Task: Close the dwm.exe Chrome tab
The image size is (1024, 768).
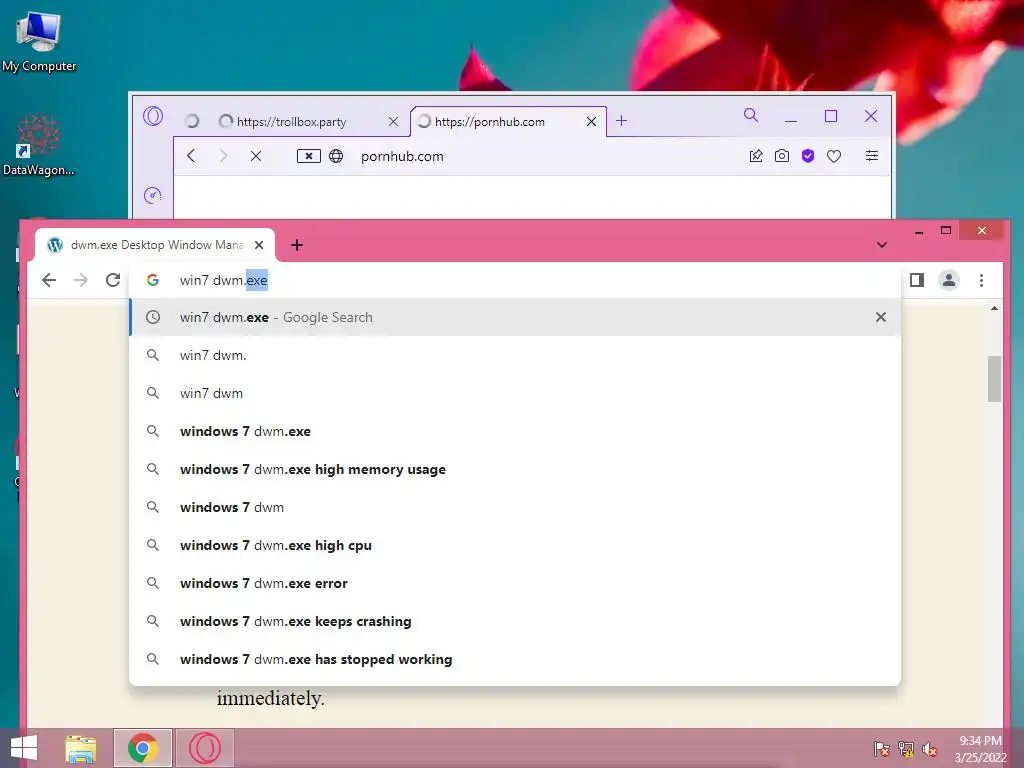Action: click(x=259, y=245)
